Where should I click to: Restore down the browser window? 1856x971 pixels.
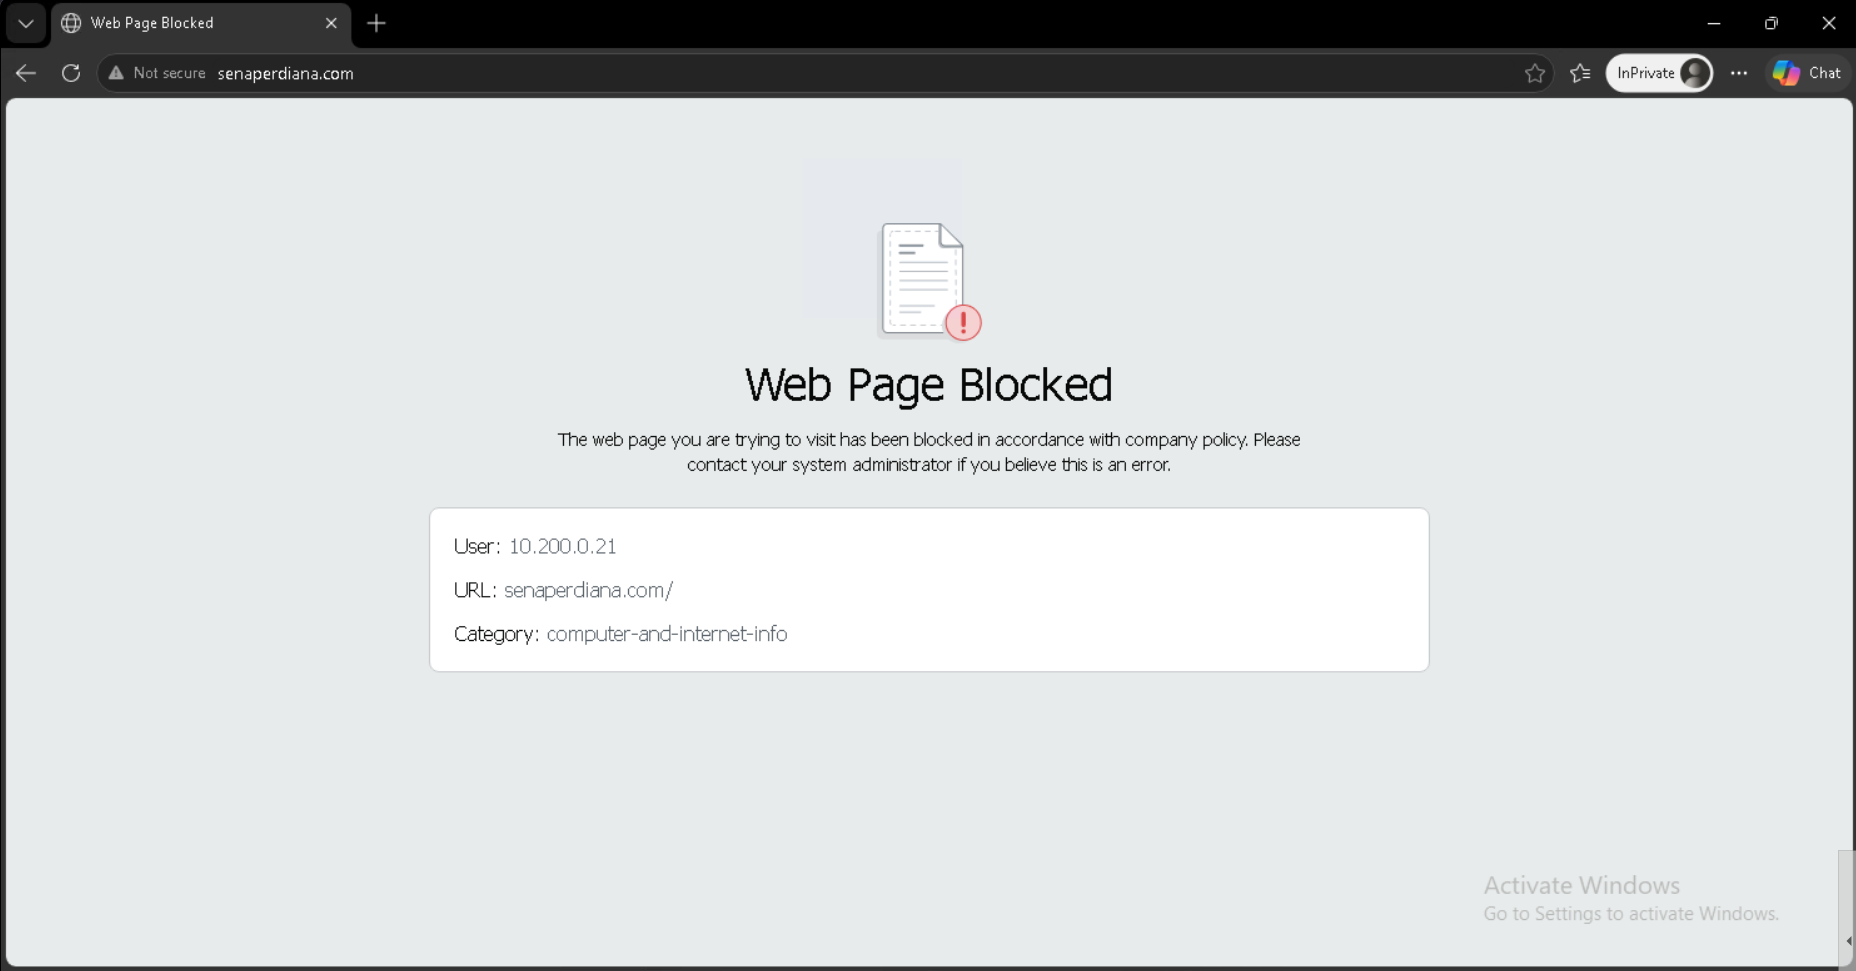pos(1771,23)
